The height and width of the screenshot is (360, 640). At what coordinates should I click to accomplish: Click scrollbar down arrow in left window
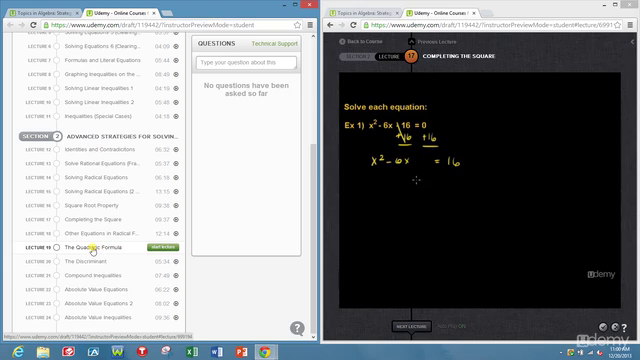coord(313,337)
